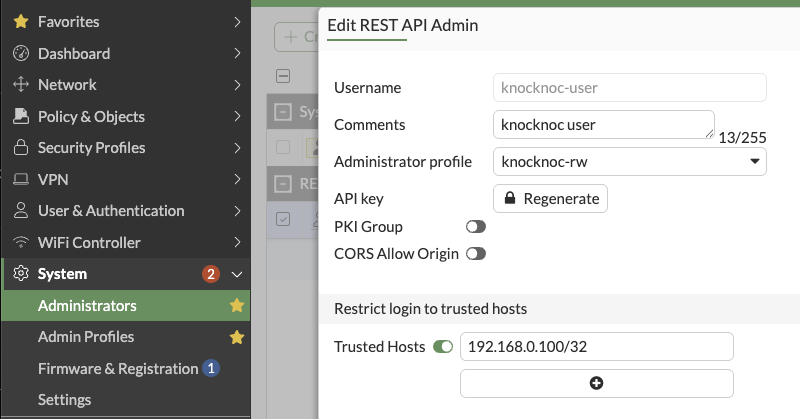Turn on CORS Allow Origin switch

[x=476, y=254]
